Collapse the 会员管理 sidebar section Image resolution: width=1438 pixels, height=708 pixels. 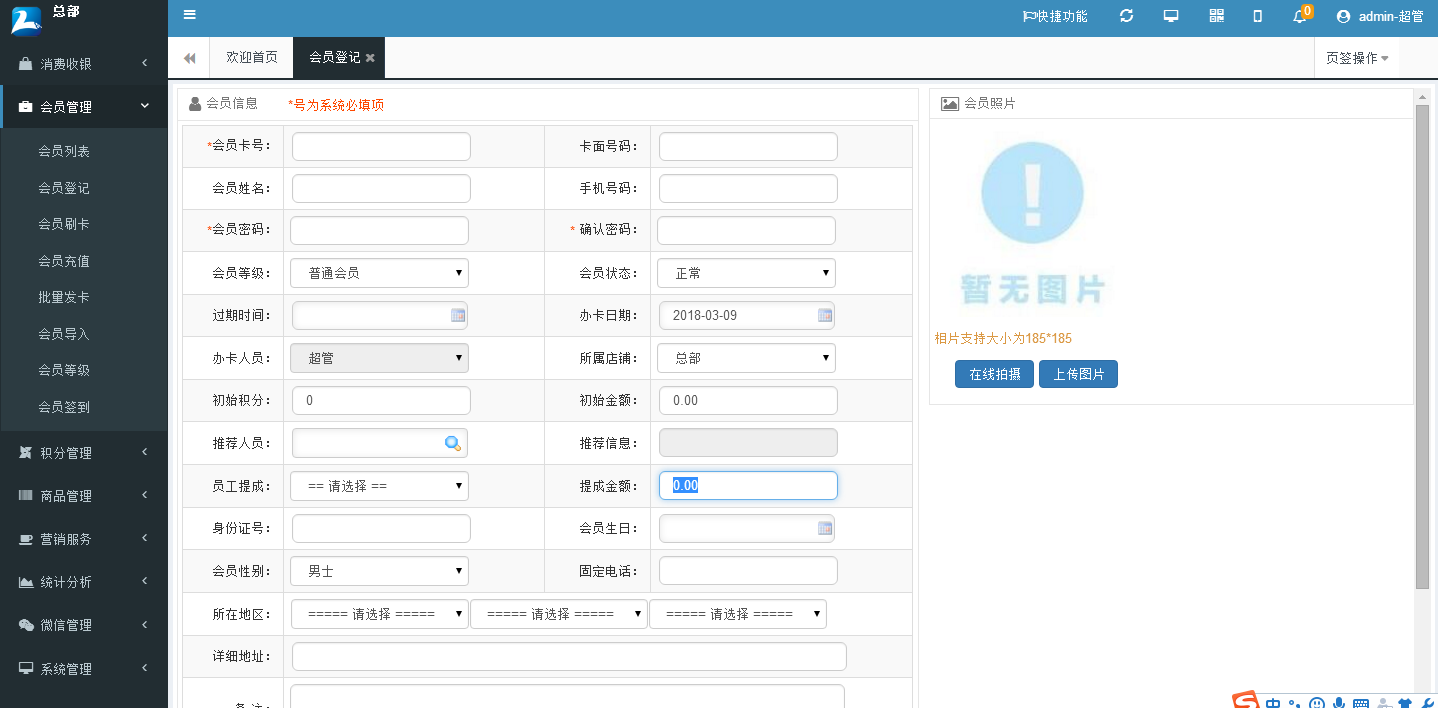(84, 105)
